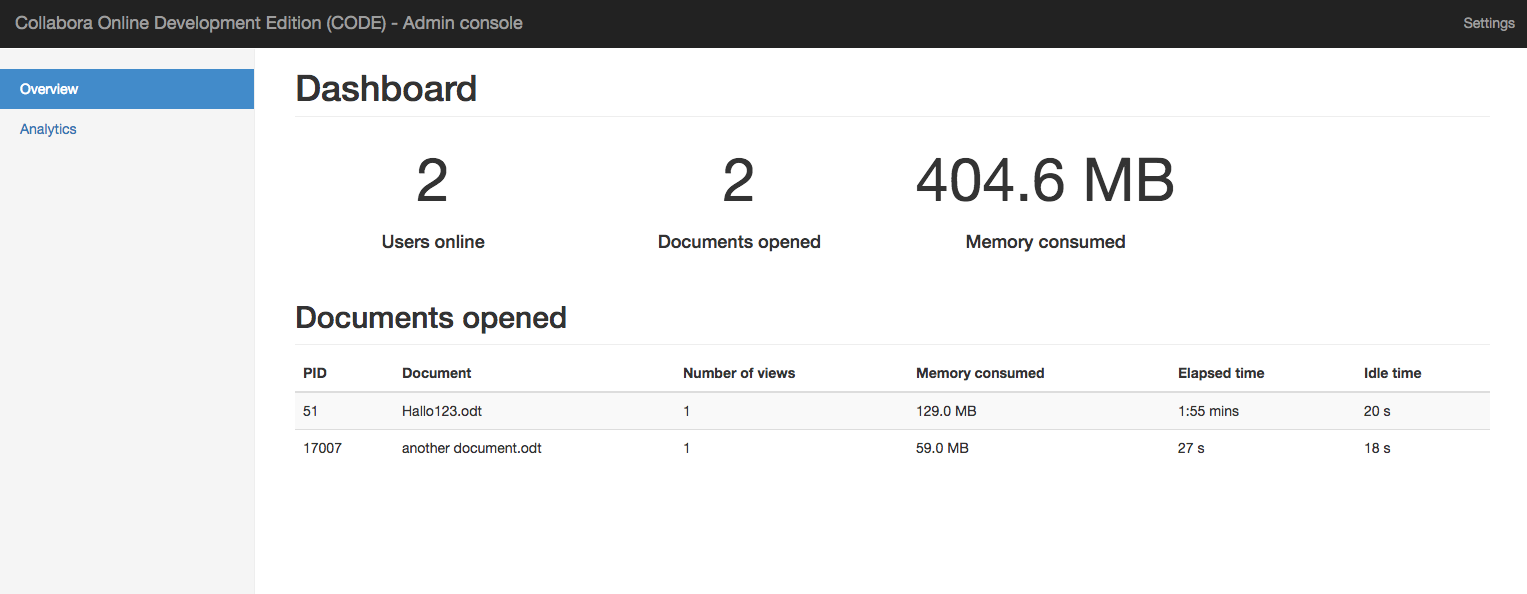The image size is (1527, 594).
Task: Click the Elapsed time column header
Action: pos(1221,373)
